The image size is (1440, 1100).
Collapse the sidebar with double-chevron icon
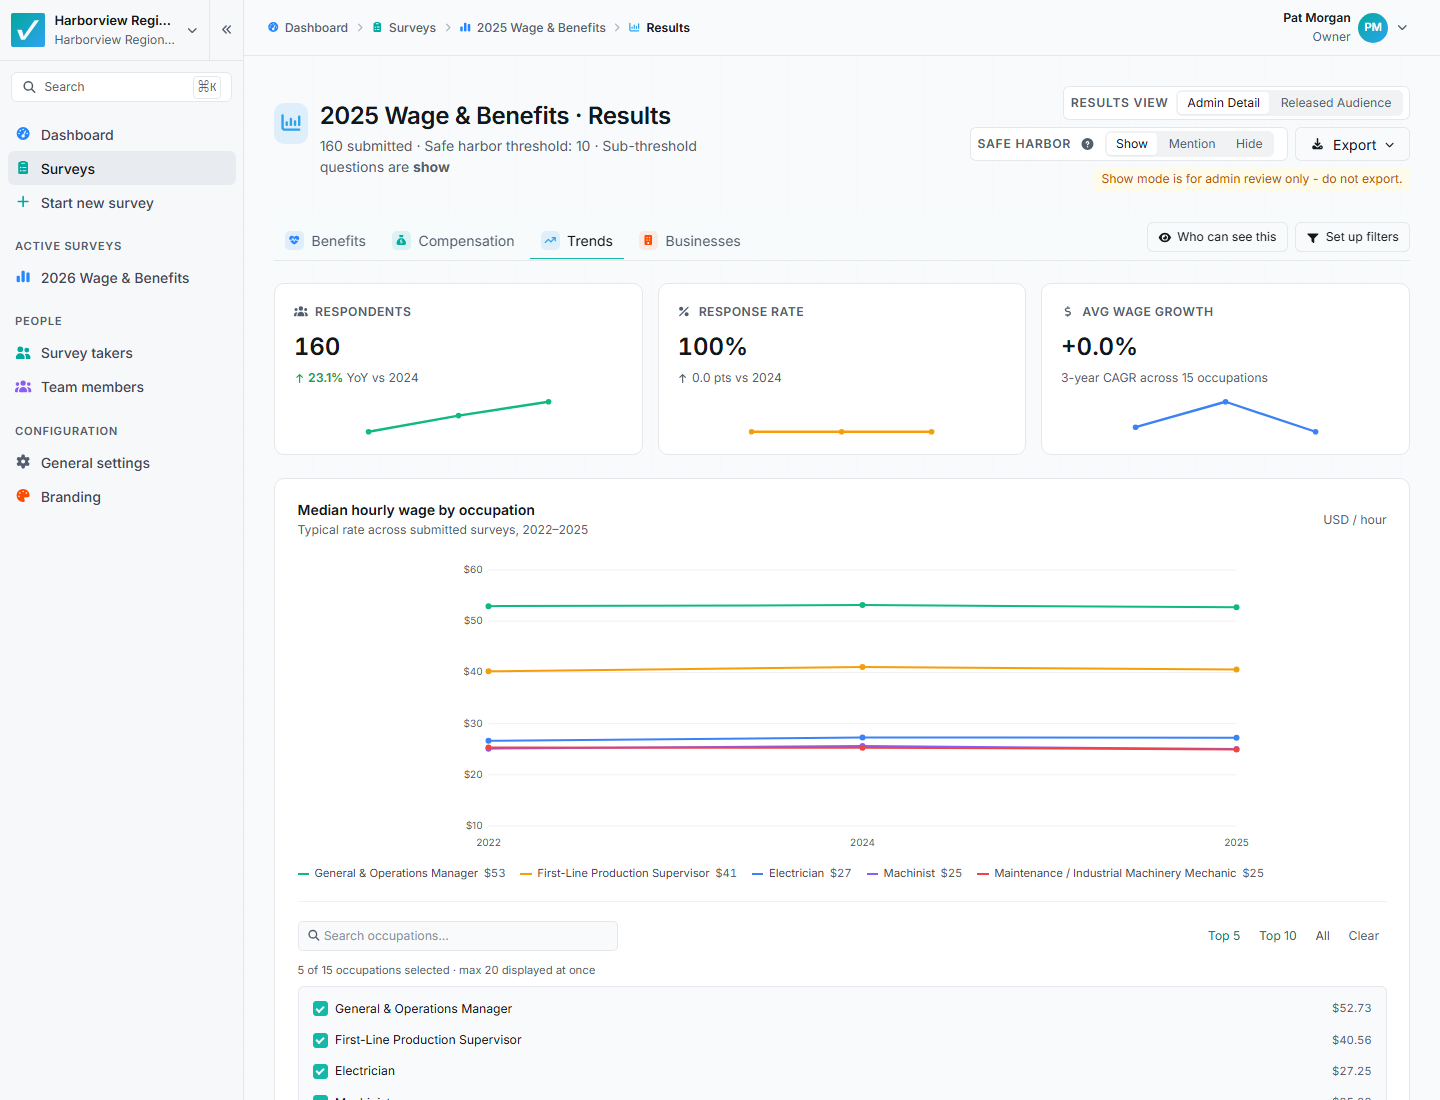(227, 29)
